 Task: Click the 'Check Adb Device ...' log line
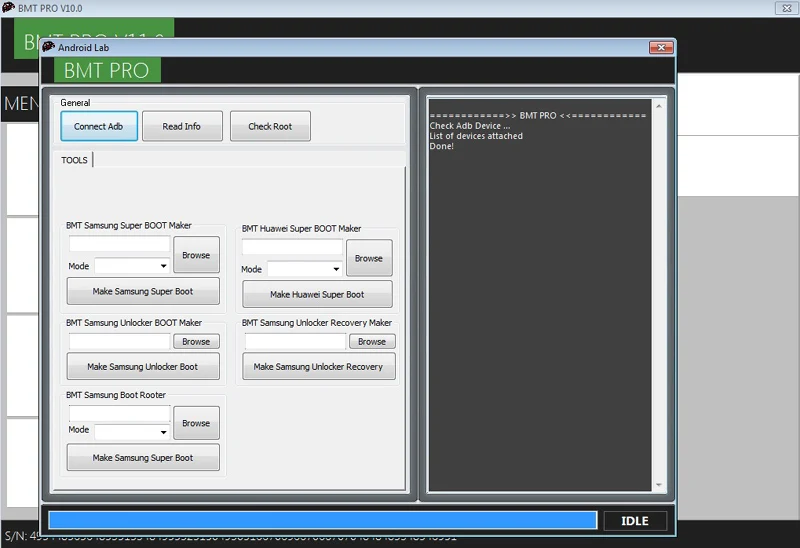point(469,126)
